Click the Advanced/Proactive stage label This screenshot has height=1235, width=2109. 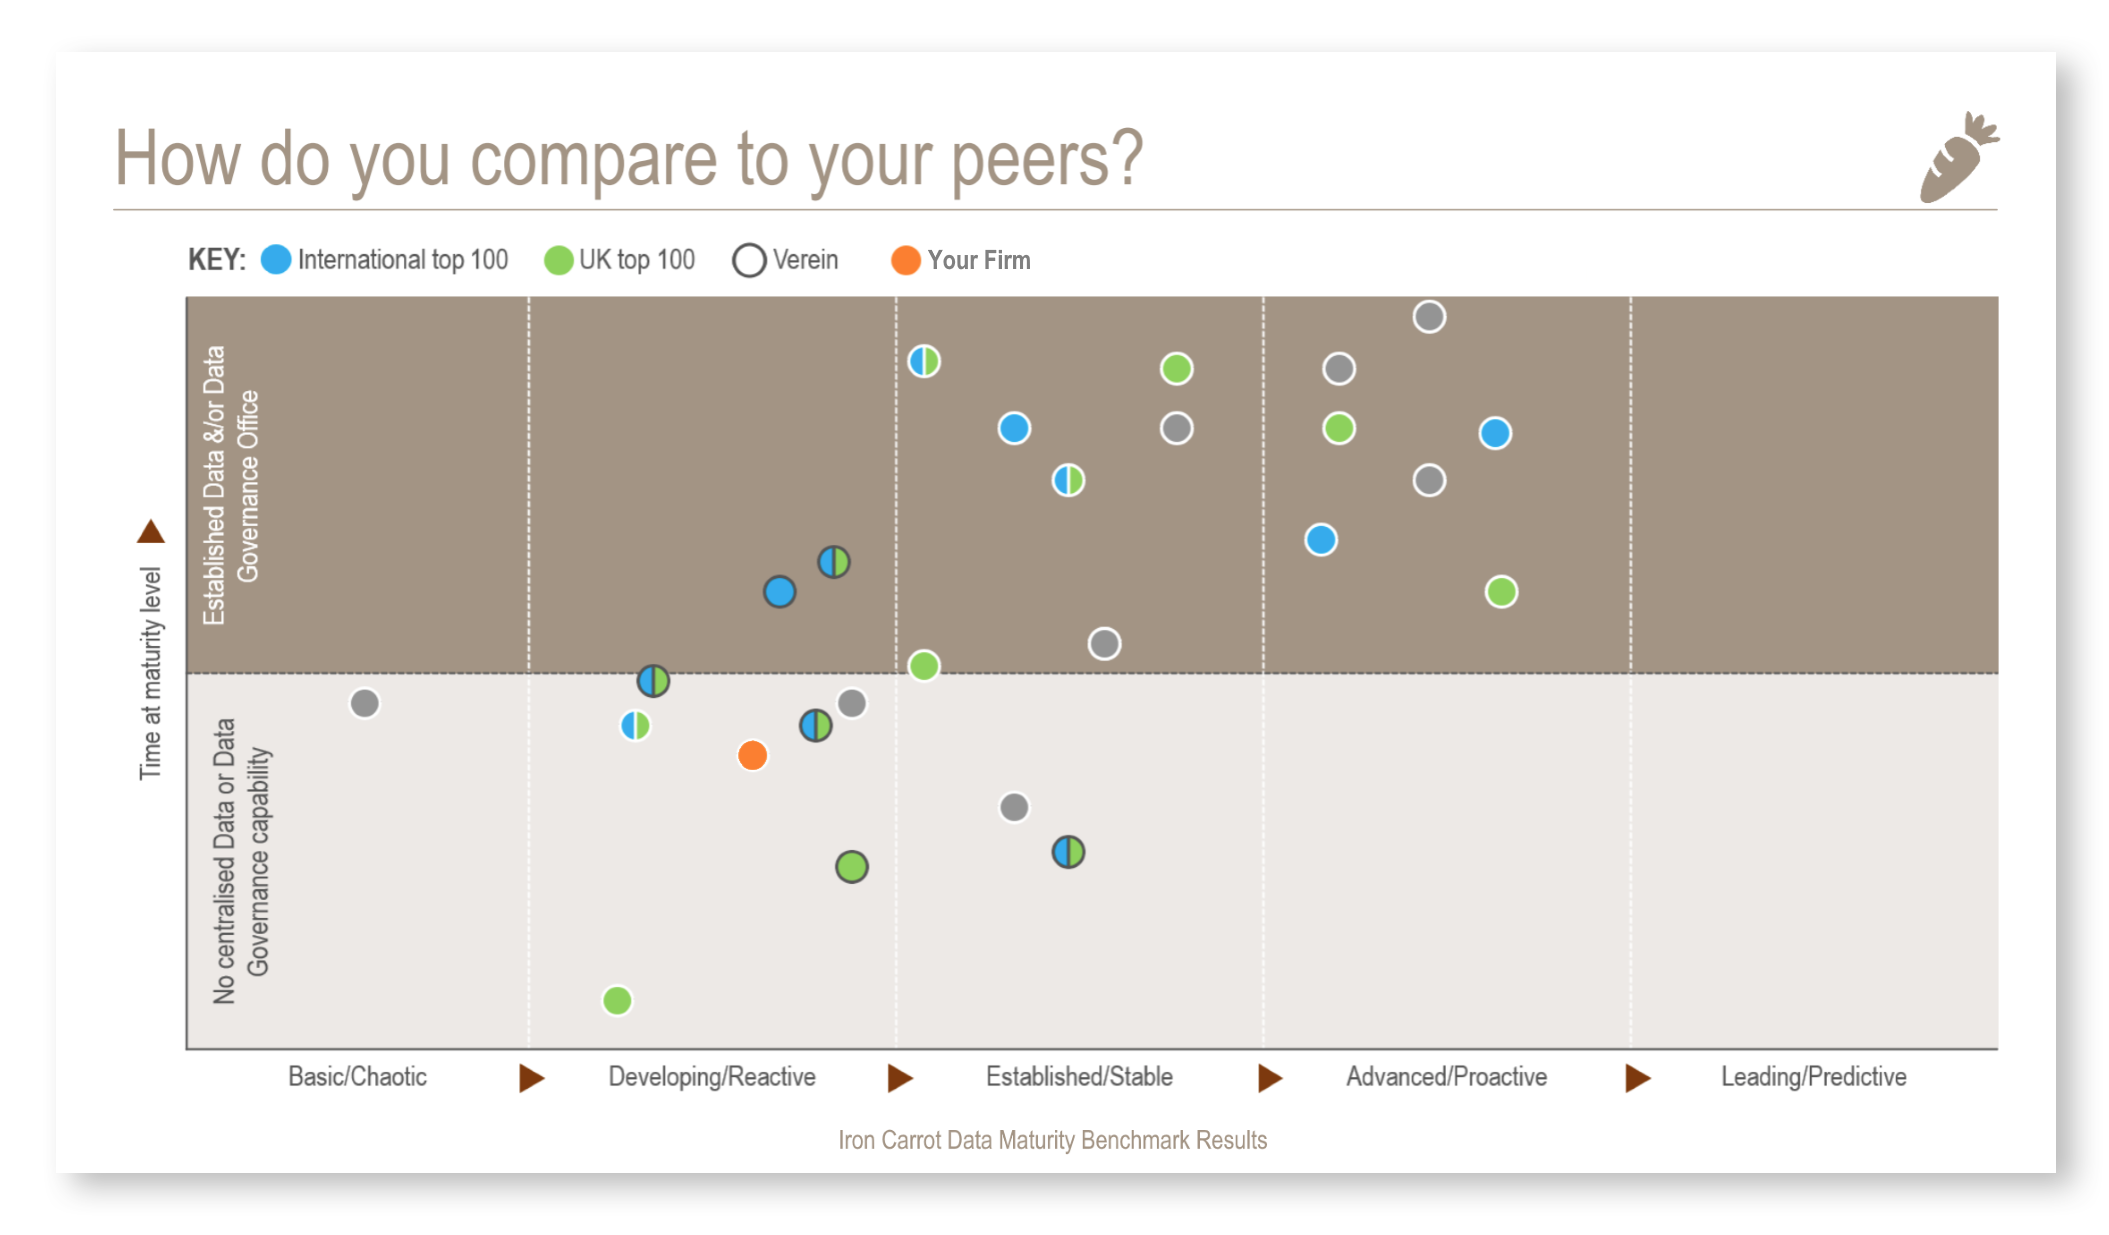pos(1446,1077)
